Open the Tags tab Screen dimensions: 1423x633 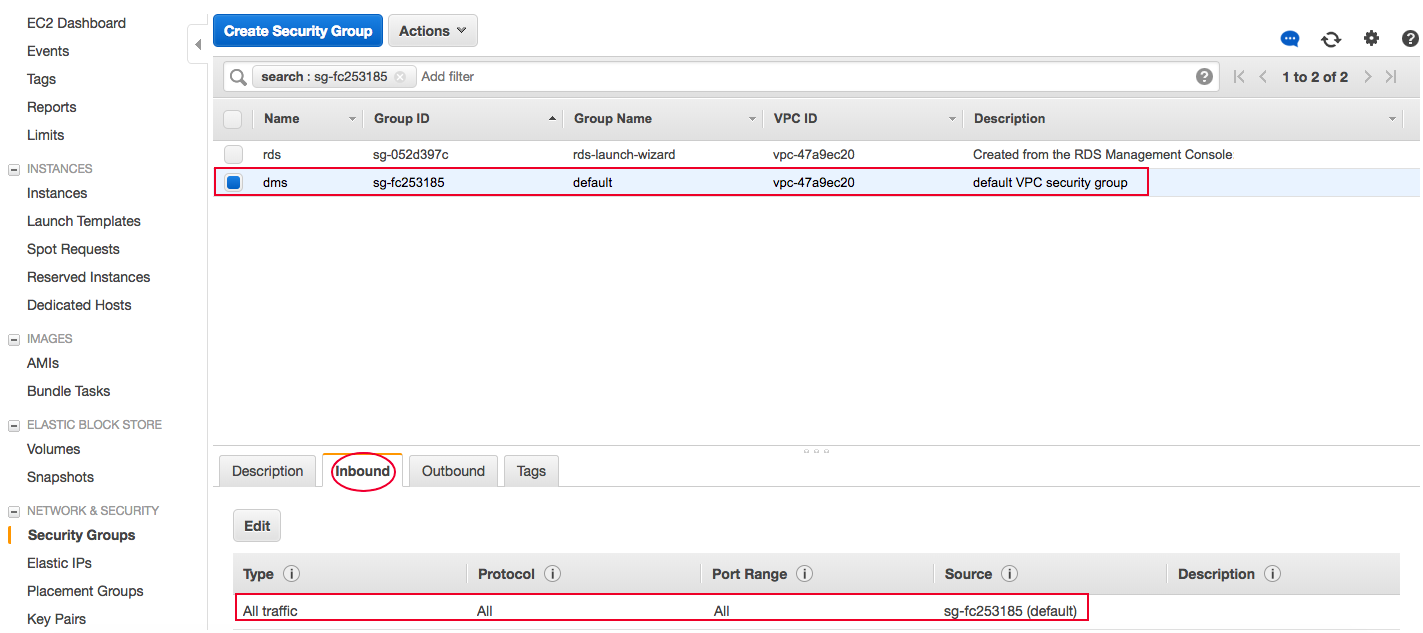pyautogui.click(x=531, y=471)
